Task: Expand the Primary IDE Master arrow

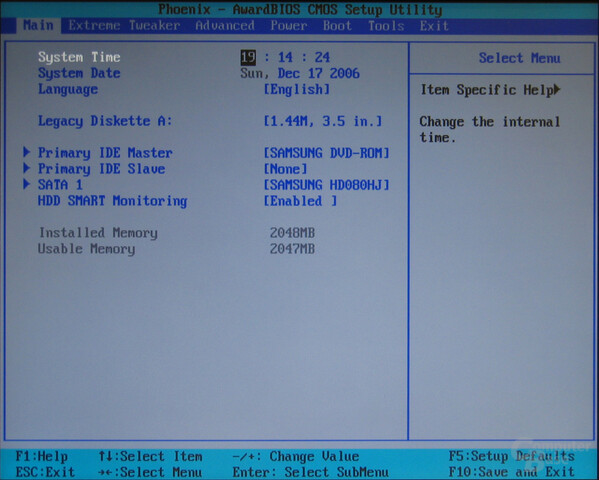Action: point(26,152)
